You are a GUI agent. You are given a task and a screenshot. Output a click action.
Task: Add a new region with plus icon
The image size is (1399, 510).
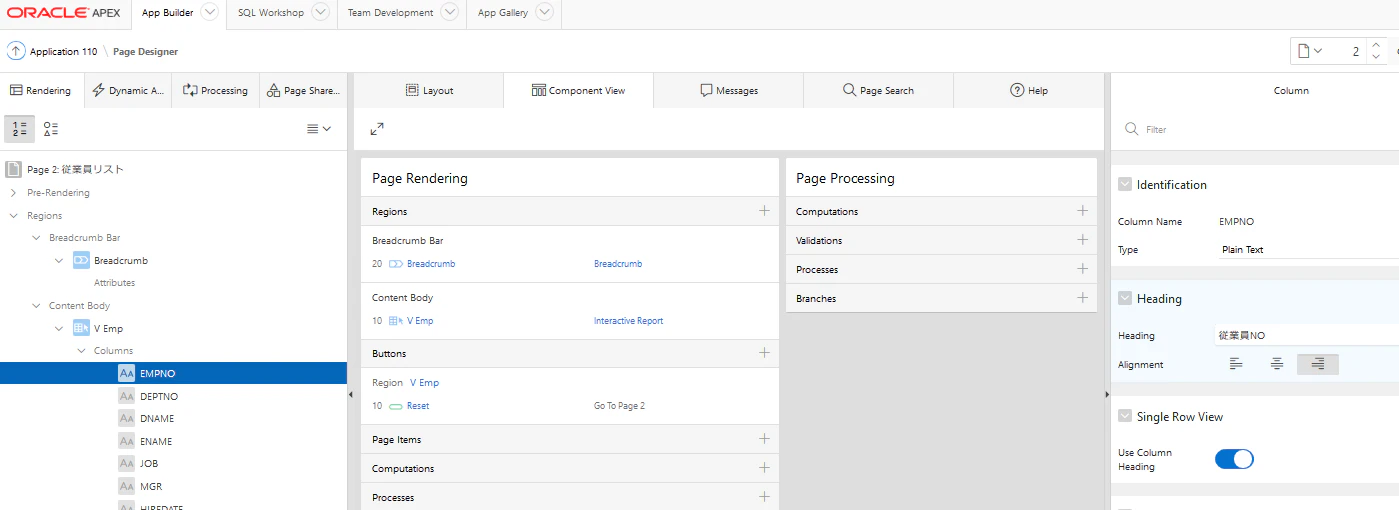(764, 211)
